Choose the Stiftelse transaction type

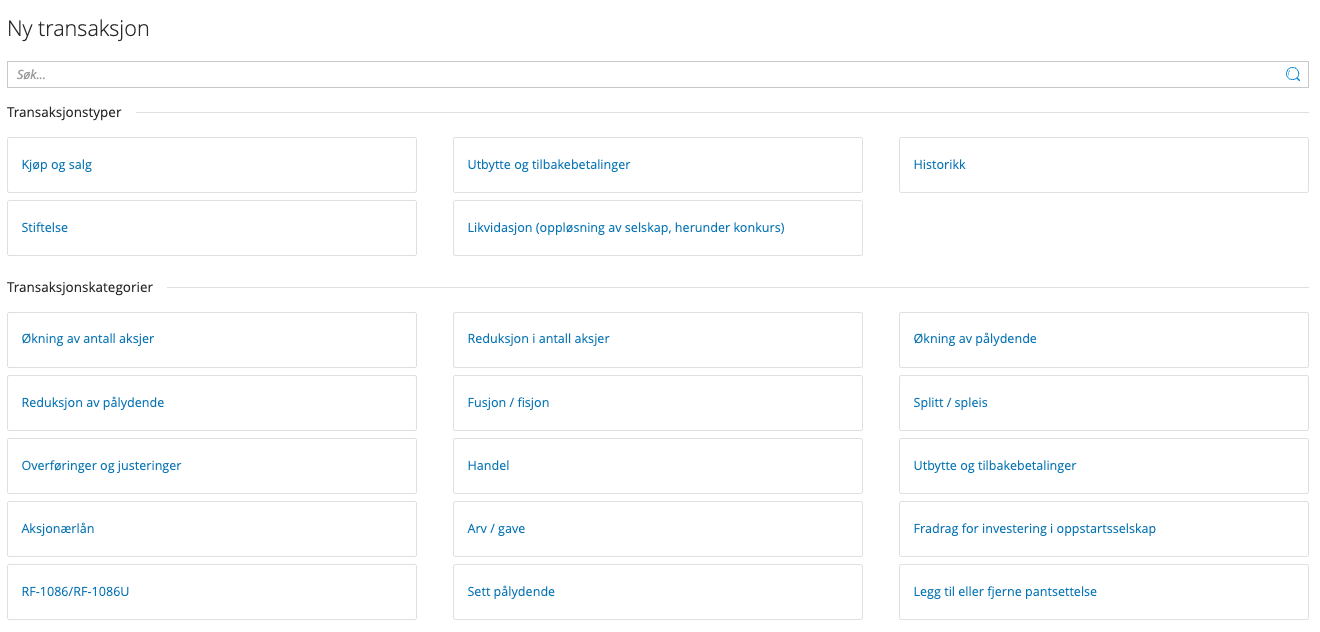click(x=211, y=228)
